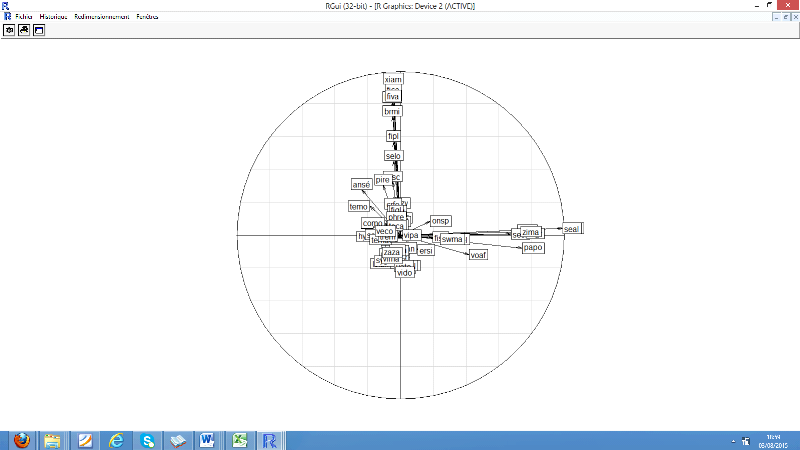Viewport: 800px width, 450px height.
Task: Launch Internet Explorer from the taskbar
Action: point(116,440)
